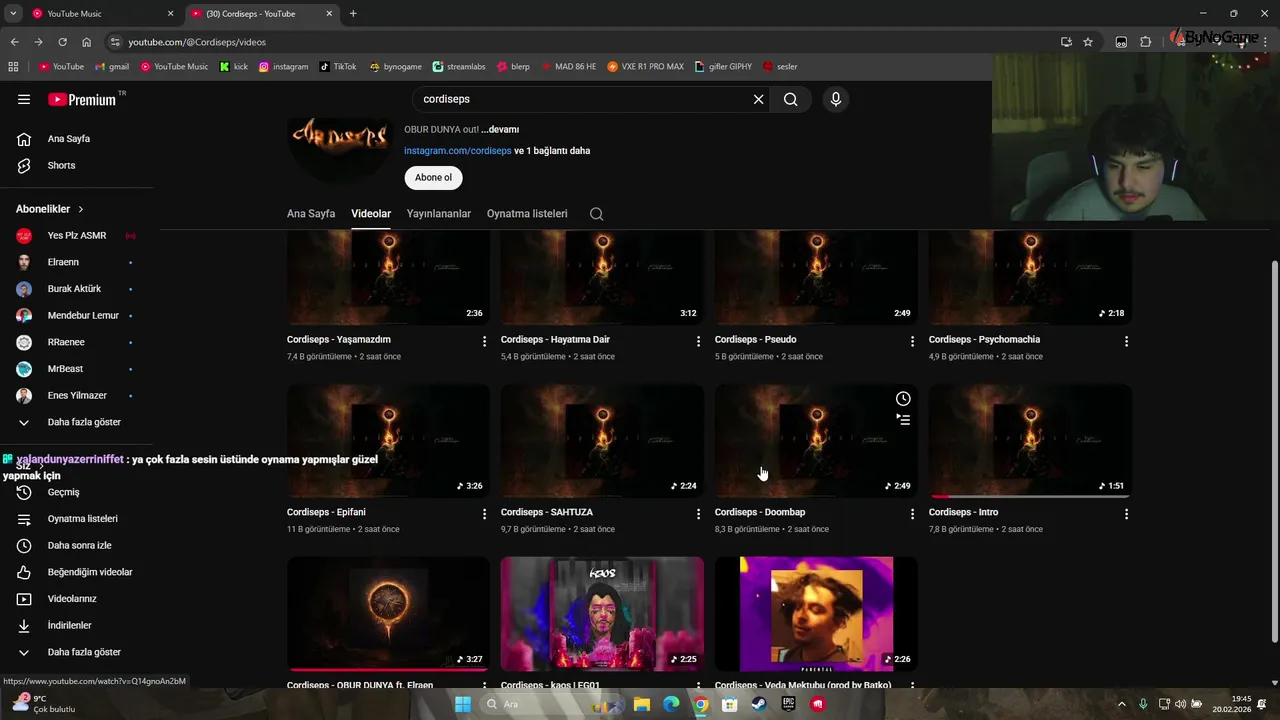Open options menu for Cordiseps - Psychomachia
This screenshot has height=720, width=1280.
[1126, 341]
